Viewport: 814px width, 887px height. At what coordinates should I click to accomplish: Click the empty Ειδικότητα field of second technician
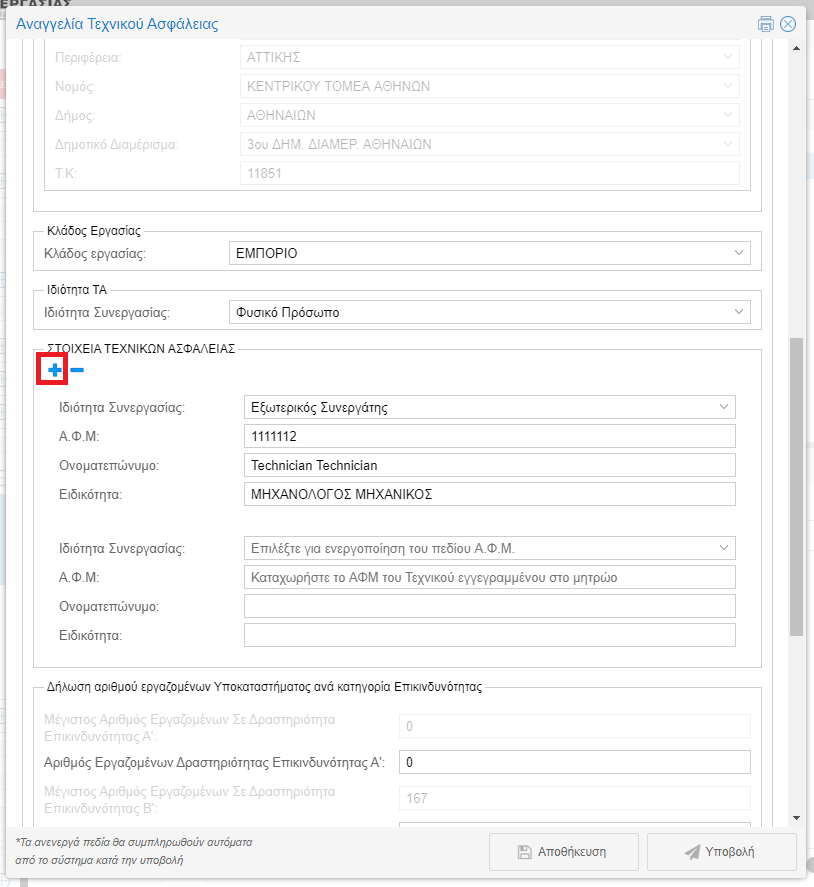point(489,635)
